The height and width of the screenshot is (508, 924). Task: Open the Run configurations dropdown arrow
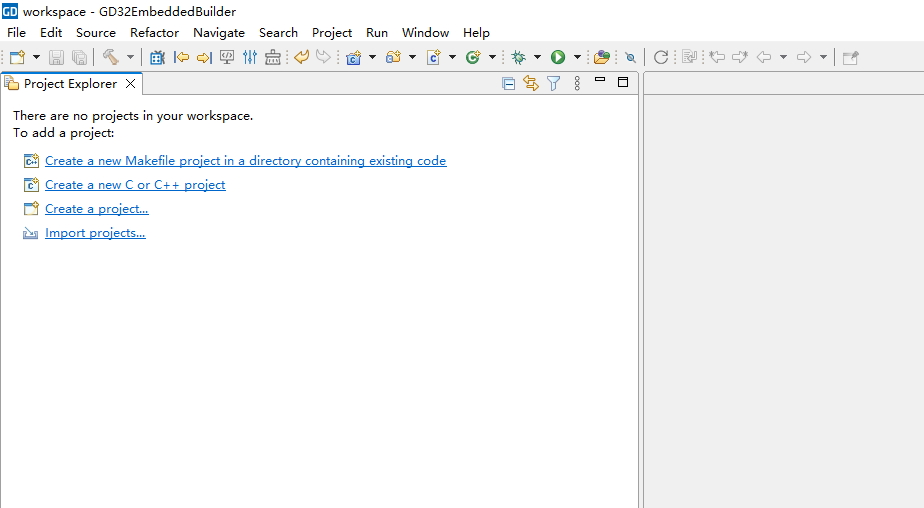(577, 57)
